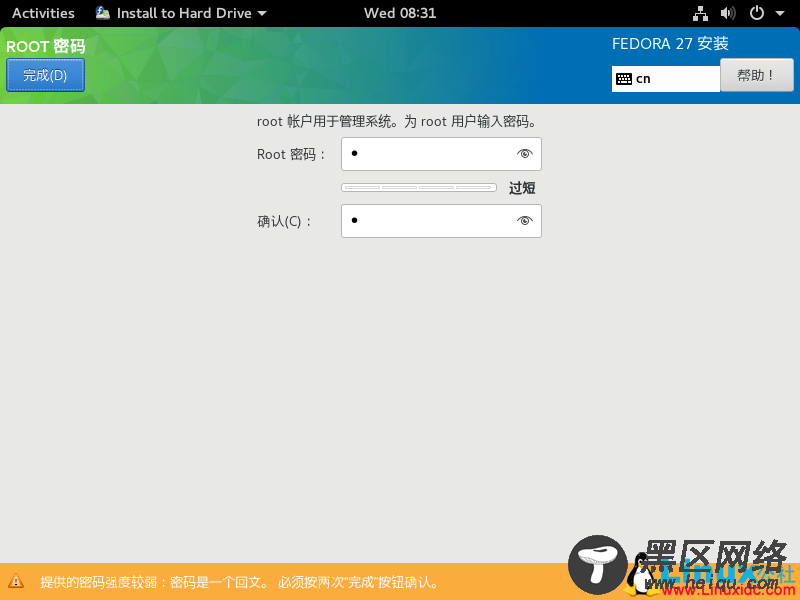
Task: Click the volume speaker icon
Action: pyautogui.click(x=728, y=13)
